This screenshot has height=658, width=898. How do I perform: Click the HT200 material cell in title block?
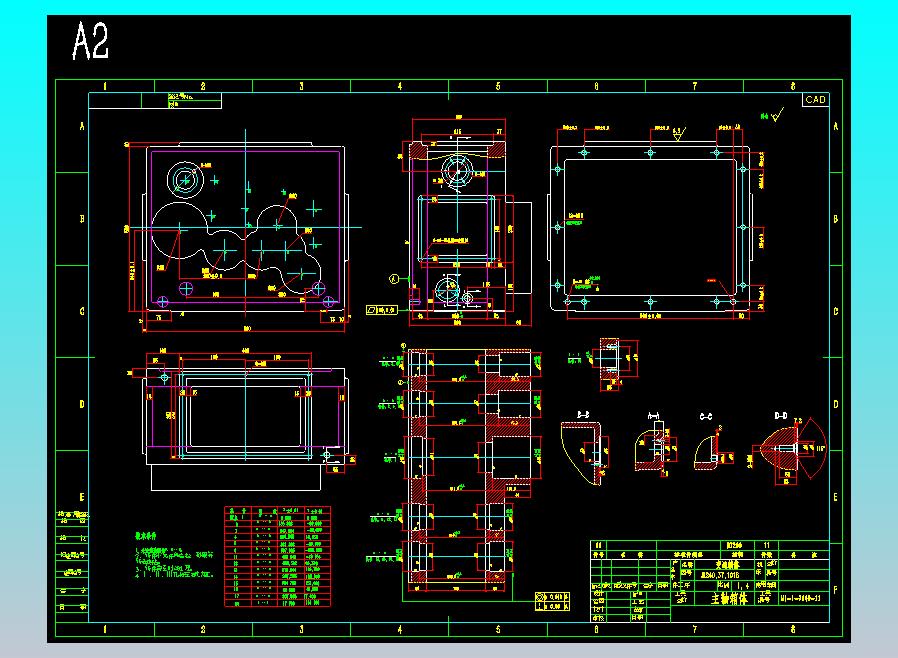734,545
